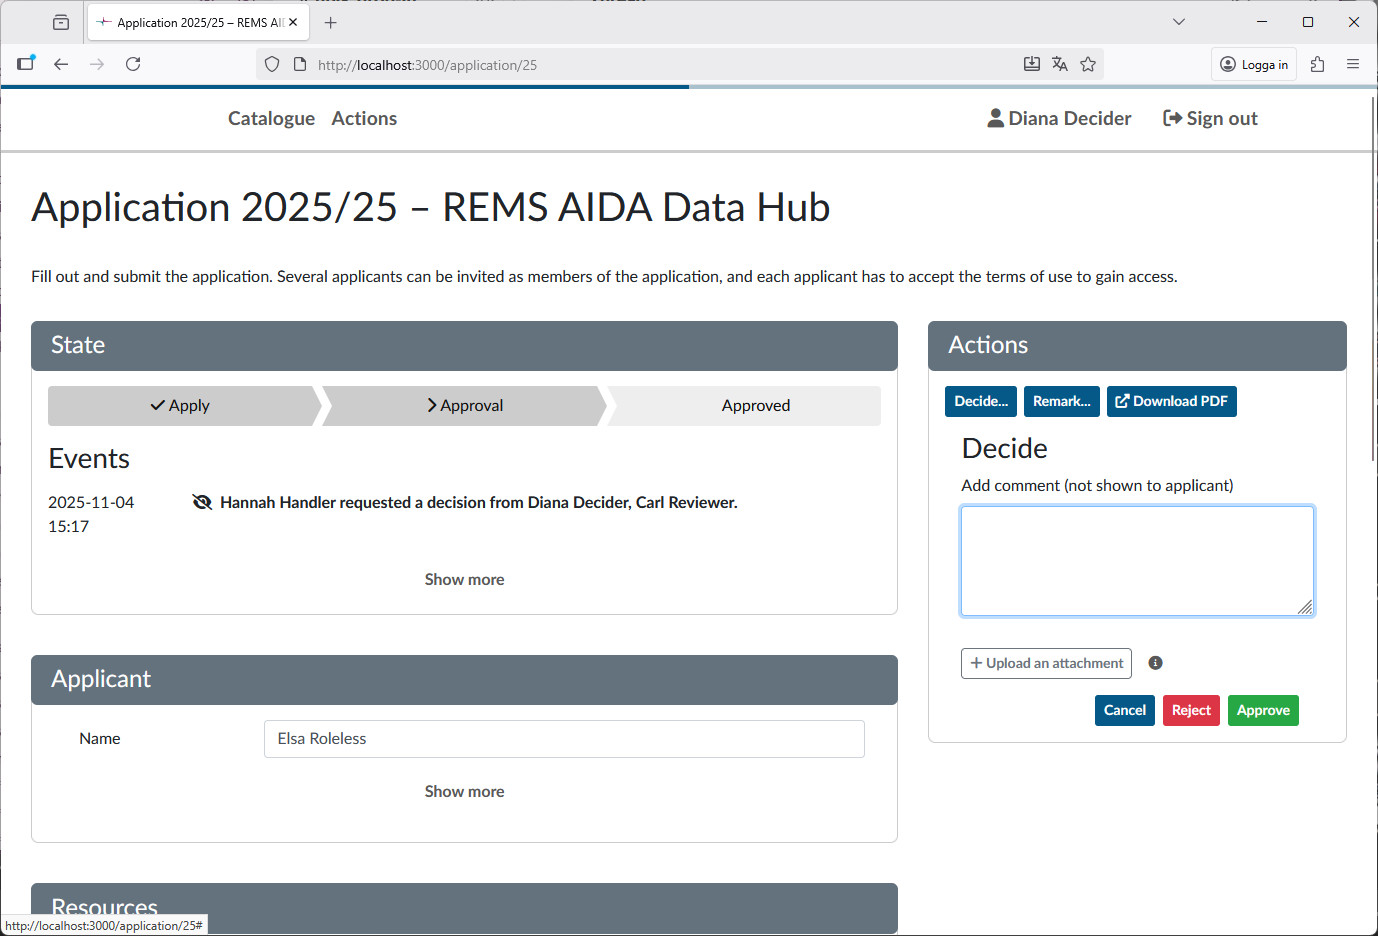This screenshot has width=1378, height=936.
Task: Bookmark this page with the star icon
Action: [1088, 63]
